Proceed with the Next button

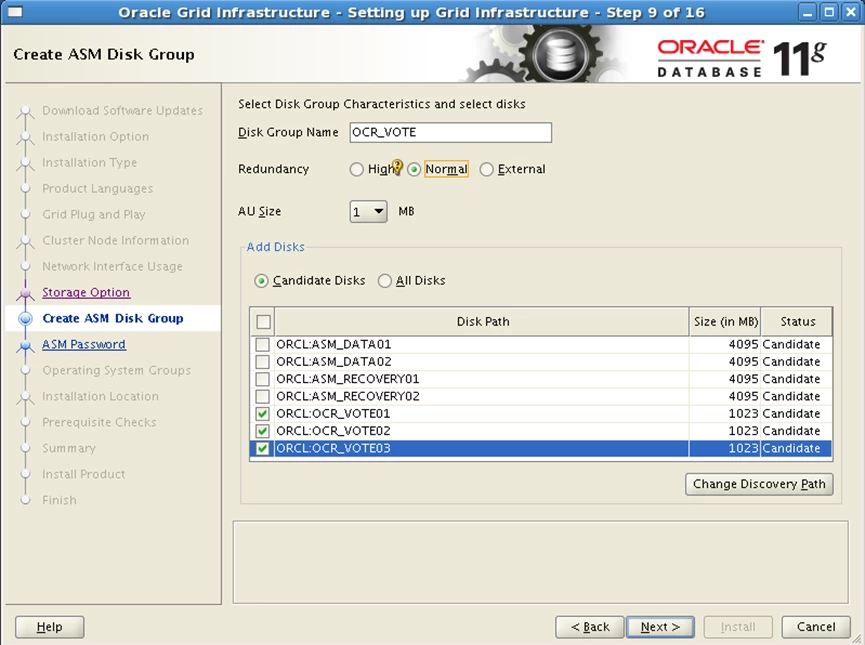click(660, 627)
